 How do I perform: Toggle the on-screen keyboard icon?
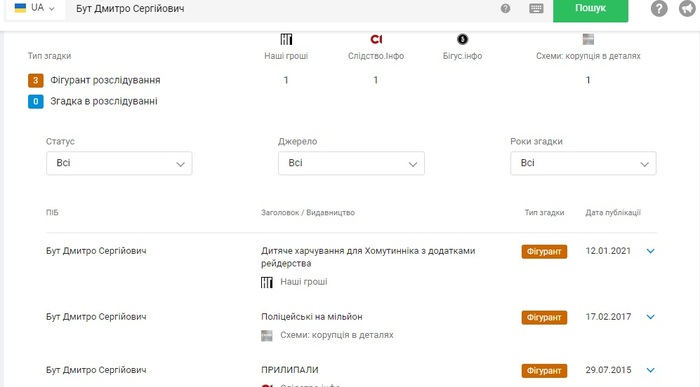tap(536, 8)
